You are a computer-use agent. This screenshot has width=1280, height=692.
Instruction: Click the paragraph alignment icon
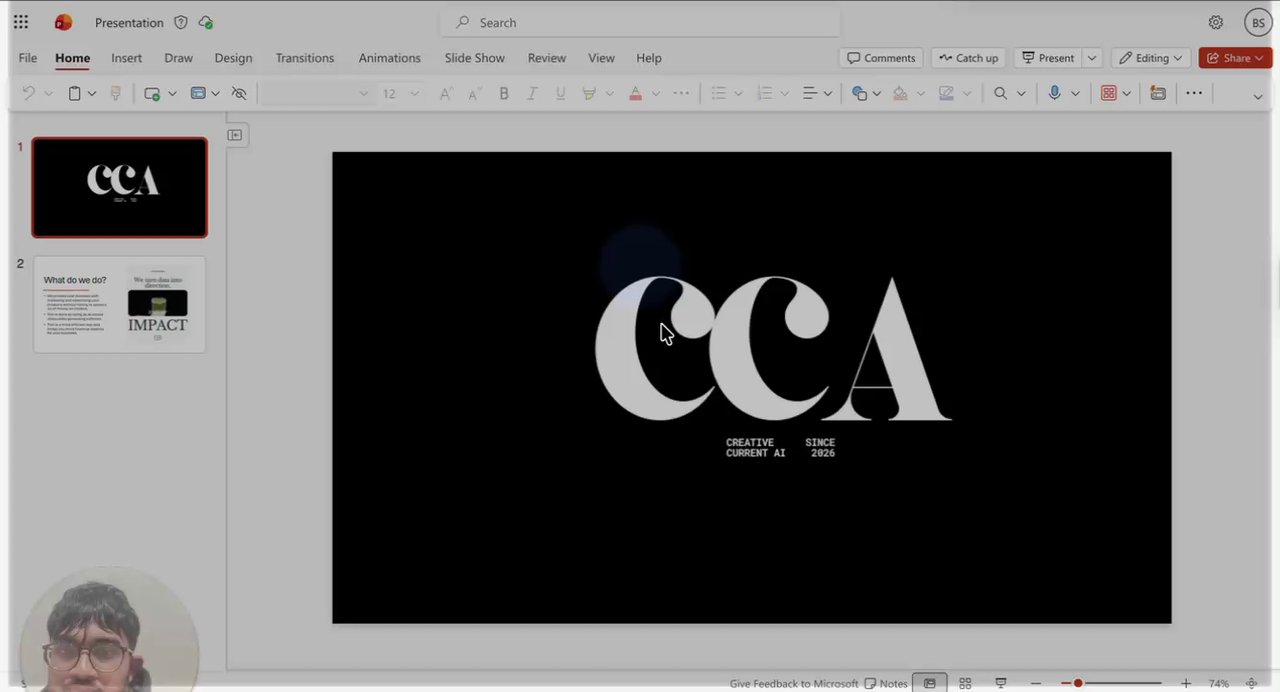tap(810, 93)
